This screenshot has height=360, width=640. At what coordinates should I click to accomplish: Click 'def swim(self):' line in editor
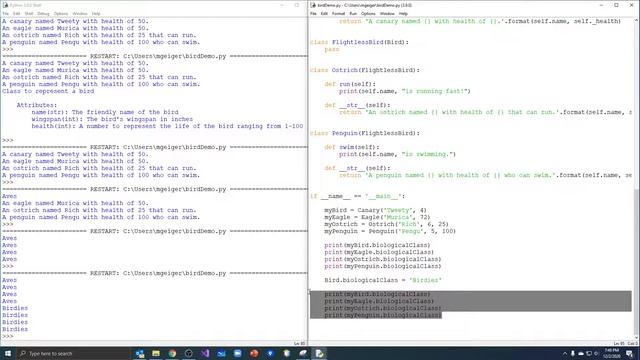pyautogui.click(x=352, y=147)
